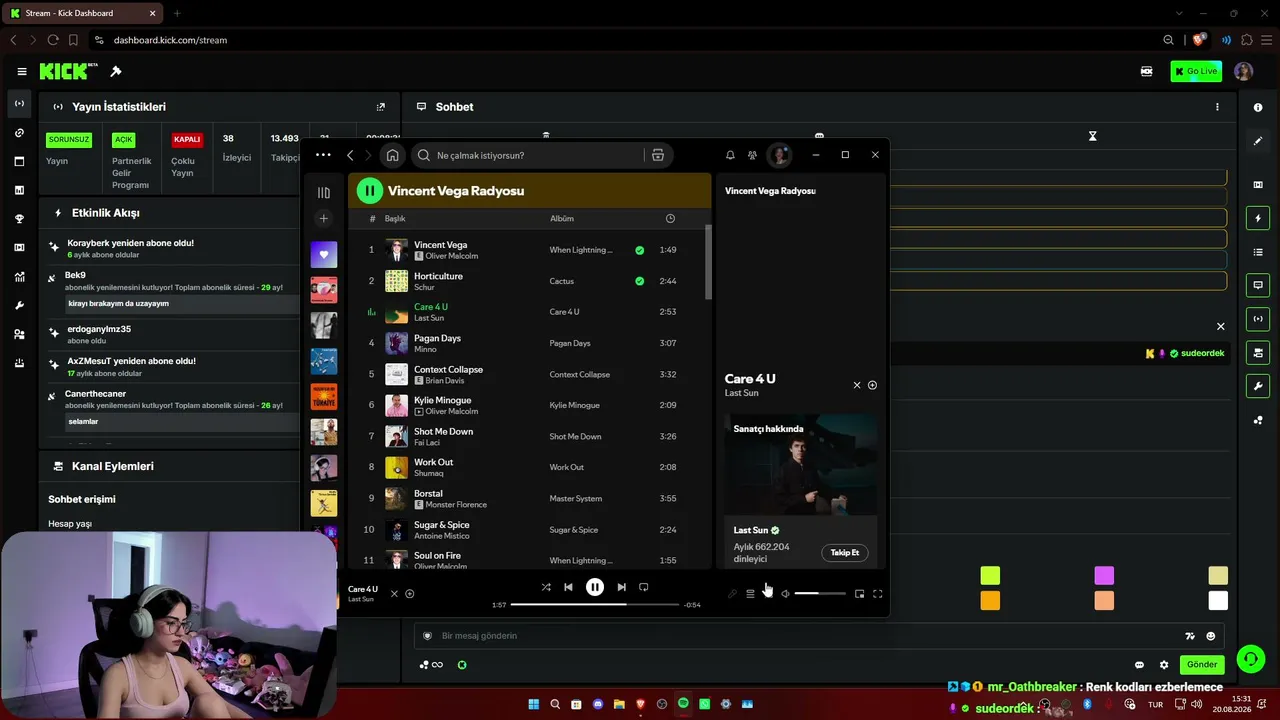Pick the magenta color swatch
1280x720 pixels.
click(x=1104, y=575)
